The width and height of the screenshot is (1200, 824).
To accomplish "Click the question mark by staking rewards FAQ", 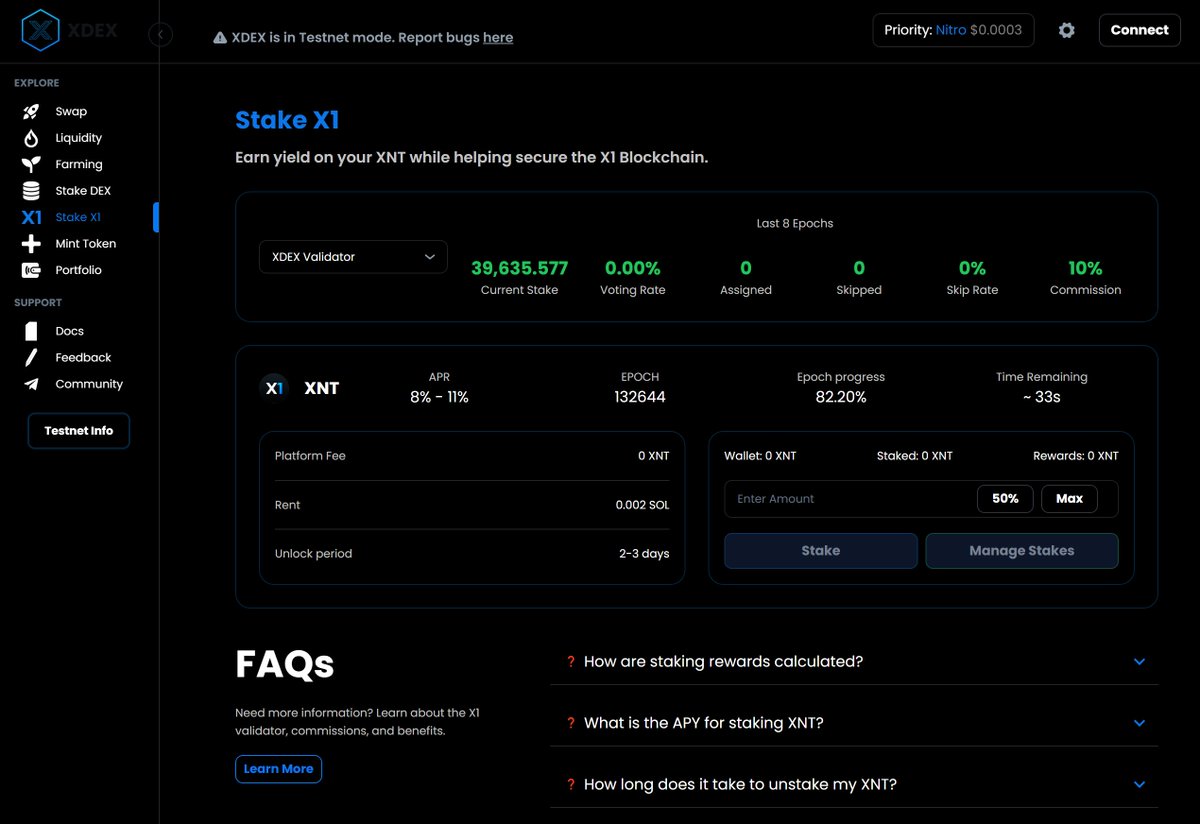I will coord(571,662).
